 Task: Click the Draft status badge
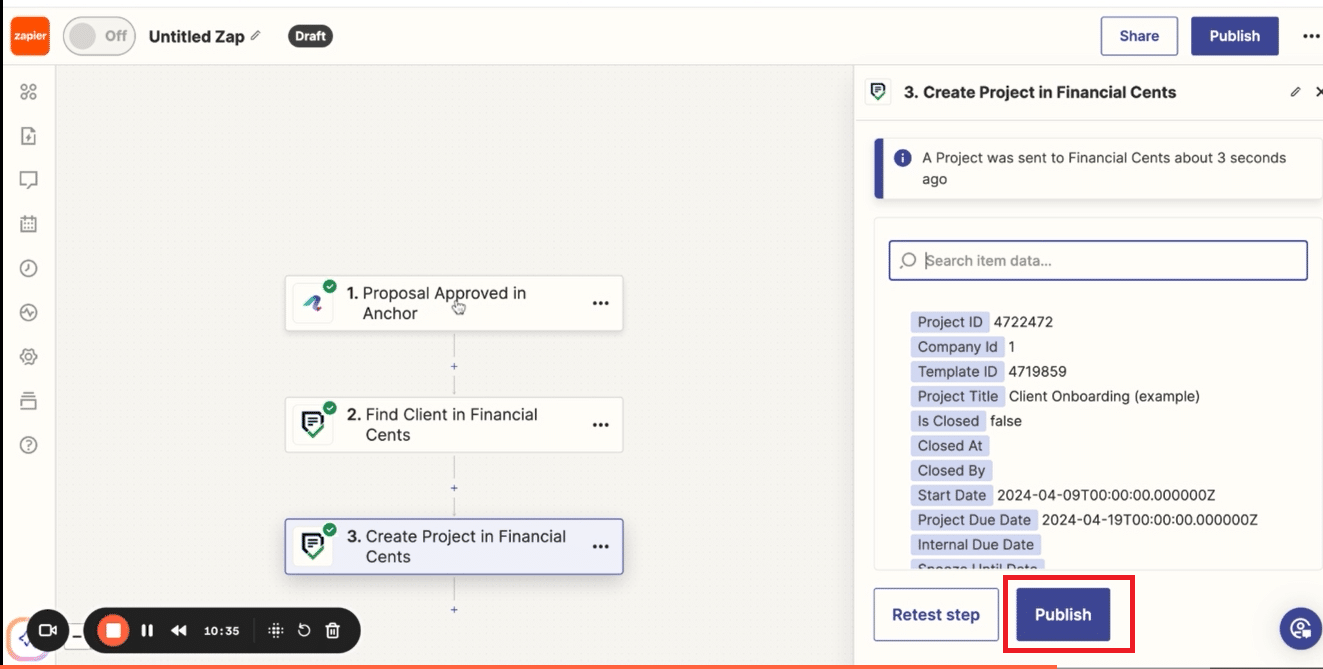(310, 36)
